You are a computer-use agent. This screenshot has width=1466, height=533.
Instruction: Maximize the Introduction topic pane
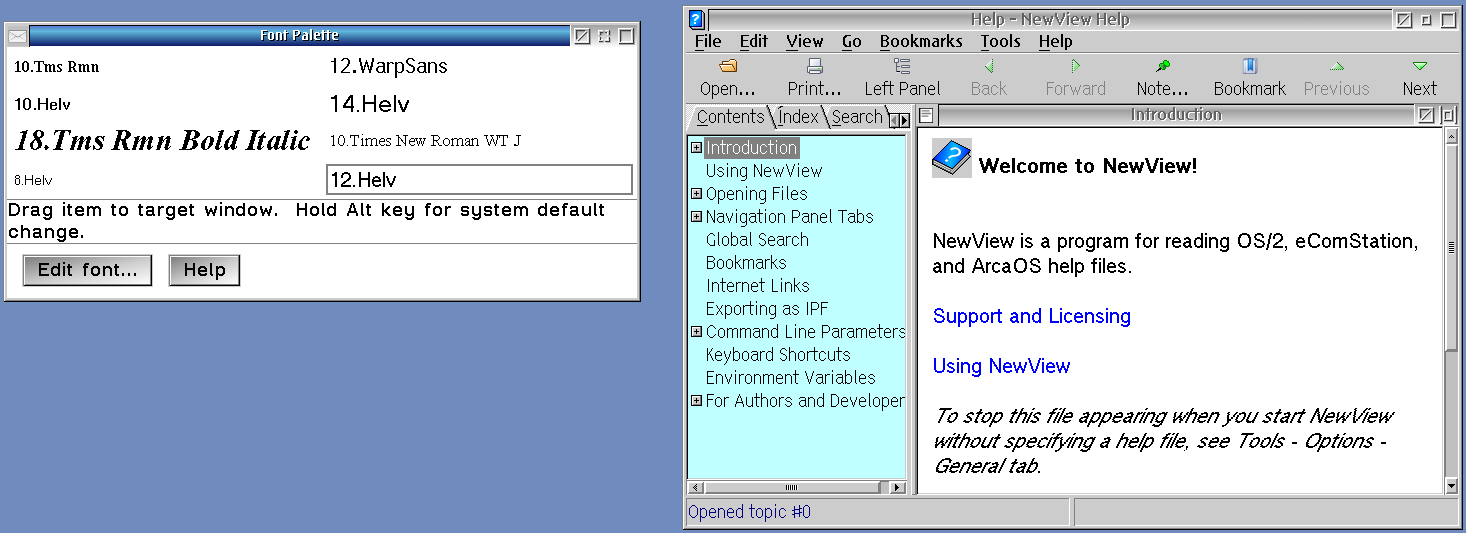click(x=1449, y=116)
